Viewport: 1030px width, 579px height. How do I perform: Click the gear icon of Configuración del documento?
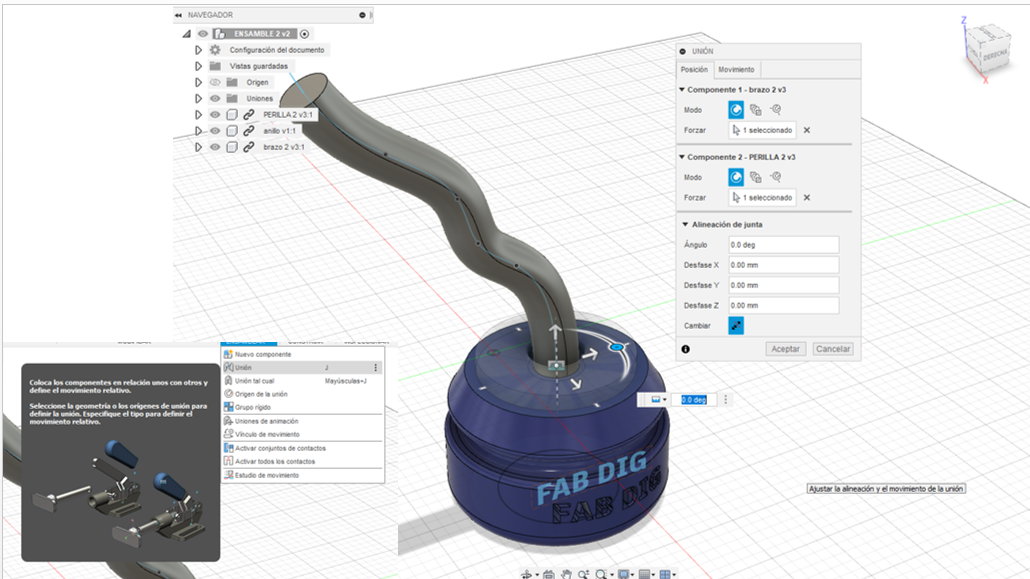coord(215,50)
